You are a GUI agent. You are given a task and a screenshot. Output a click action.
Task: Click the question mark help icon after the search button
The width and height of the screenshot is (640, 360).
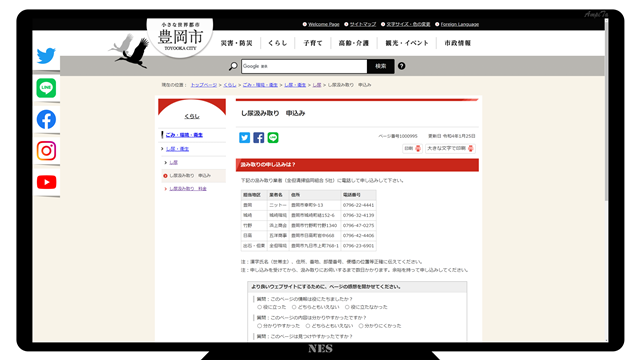click(x=402, y=66)
